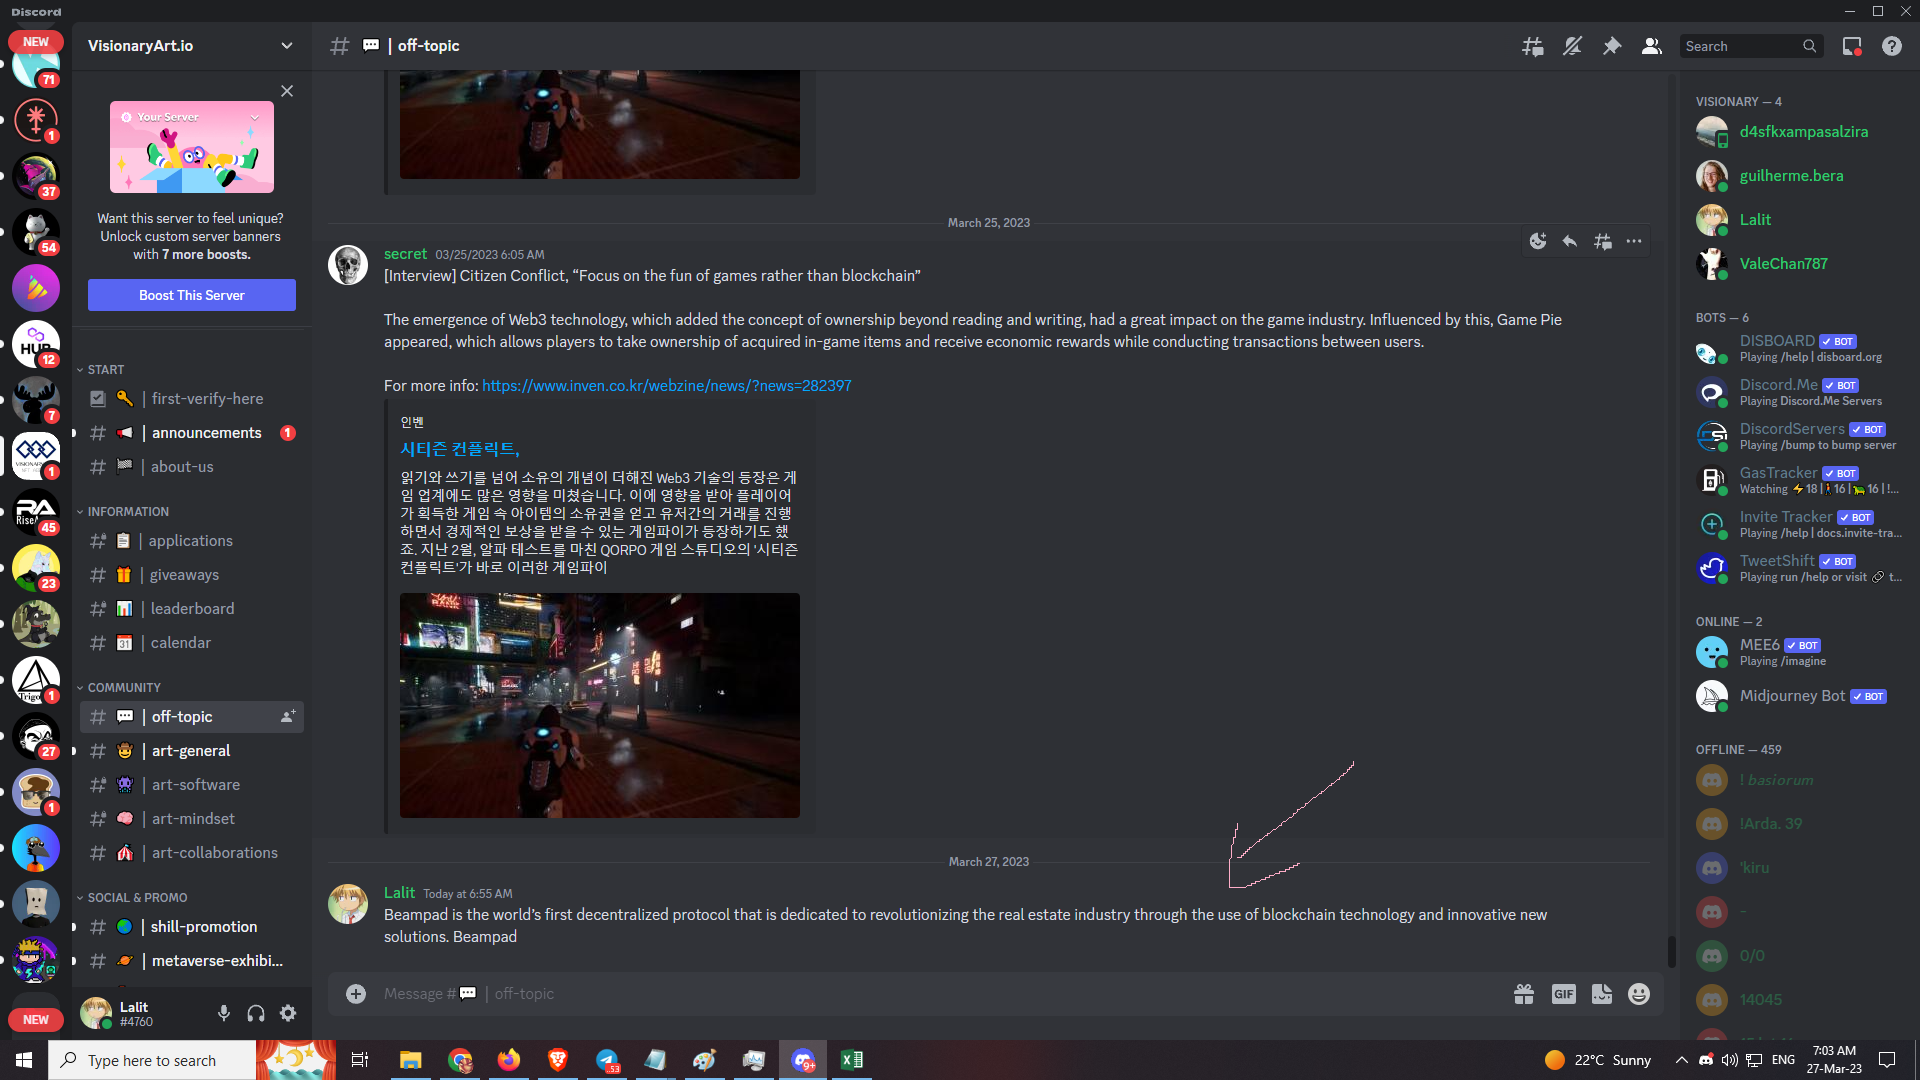The width and height of the screenshot is (1920, 1080).
Task: Open the calendar channel
Action: click(192, 643)
